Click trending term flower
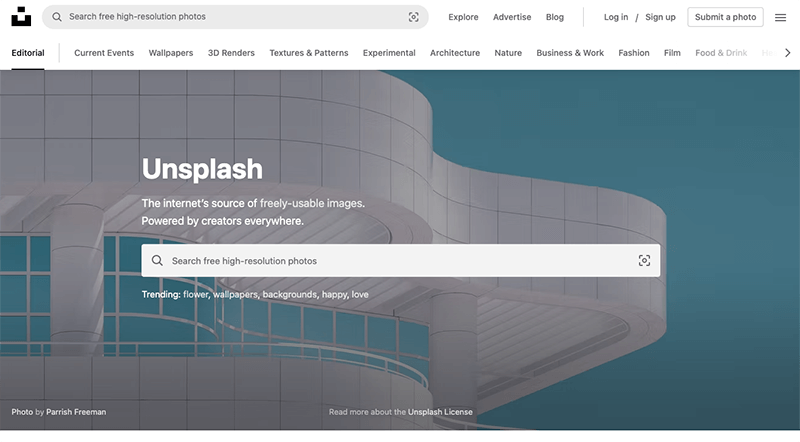Viewport: 800px width, 442px height. click(196, 294)
